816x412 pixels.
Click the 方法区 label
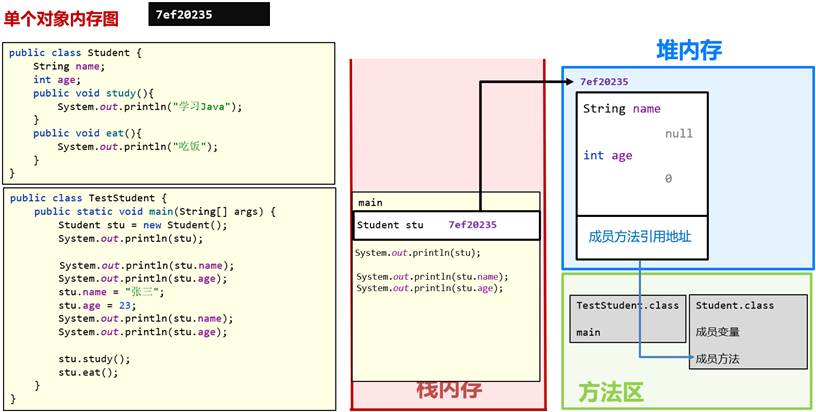(611, 392)
